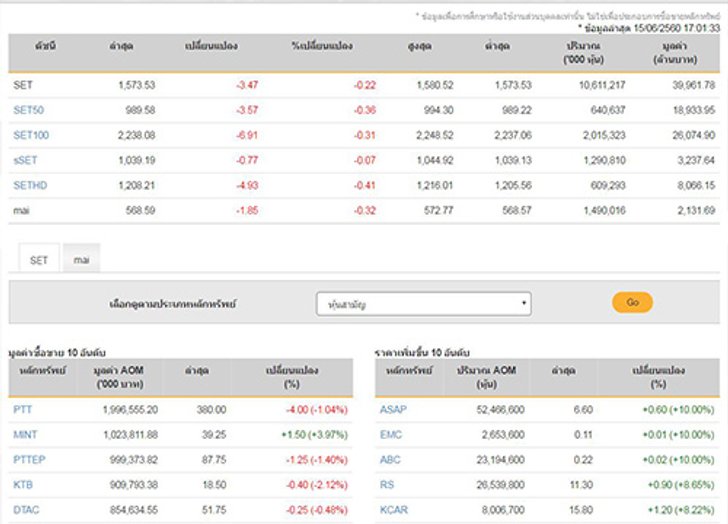
Task: Select SET50 last value 989.58
Action: pyautogui.click(x=140, y=110)
